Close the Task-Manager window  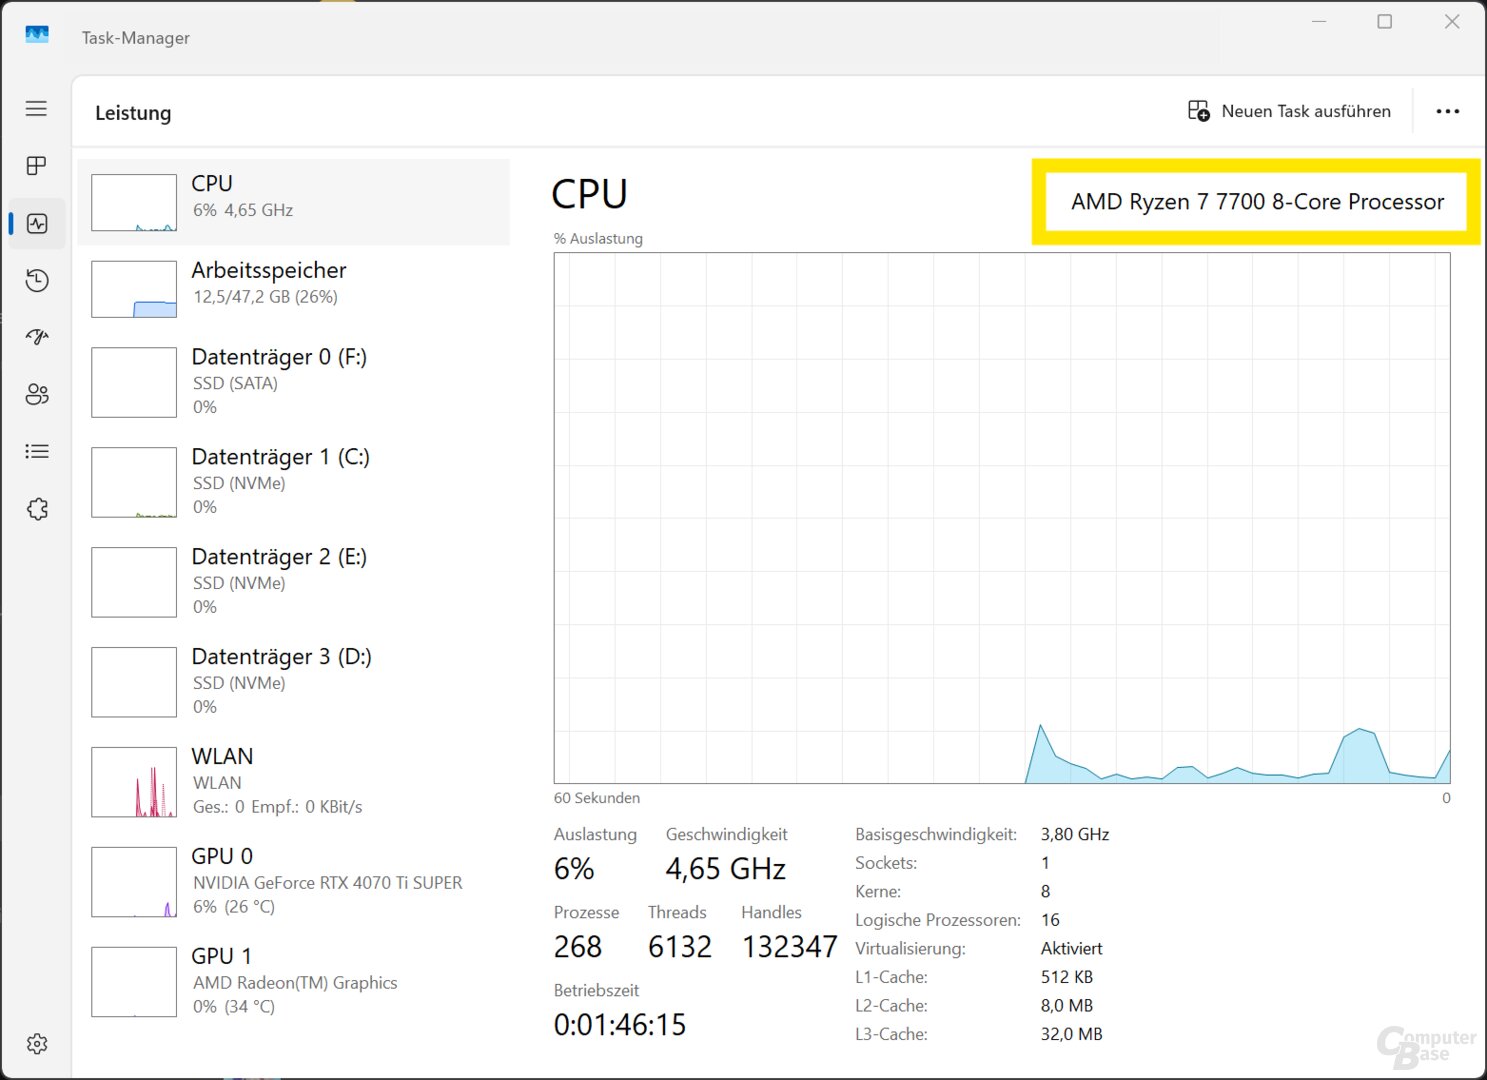[1452, 21]
